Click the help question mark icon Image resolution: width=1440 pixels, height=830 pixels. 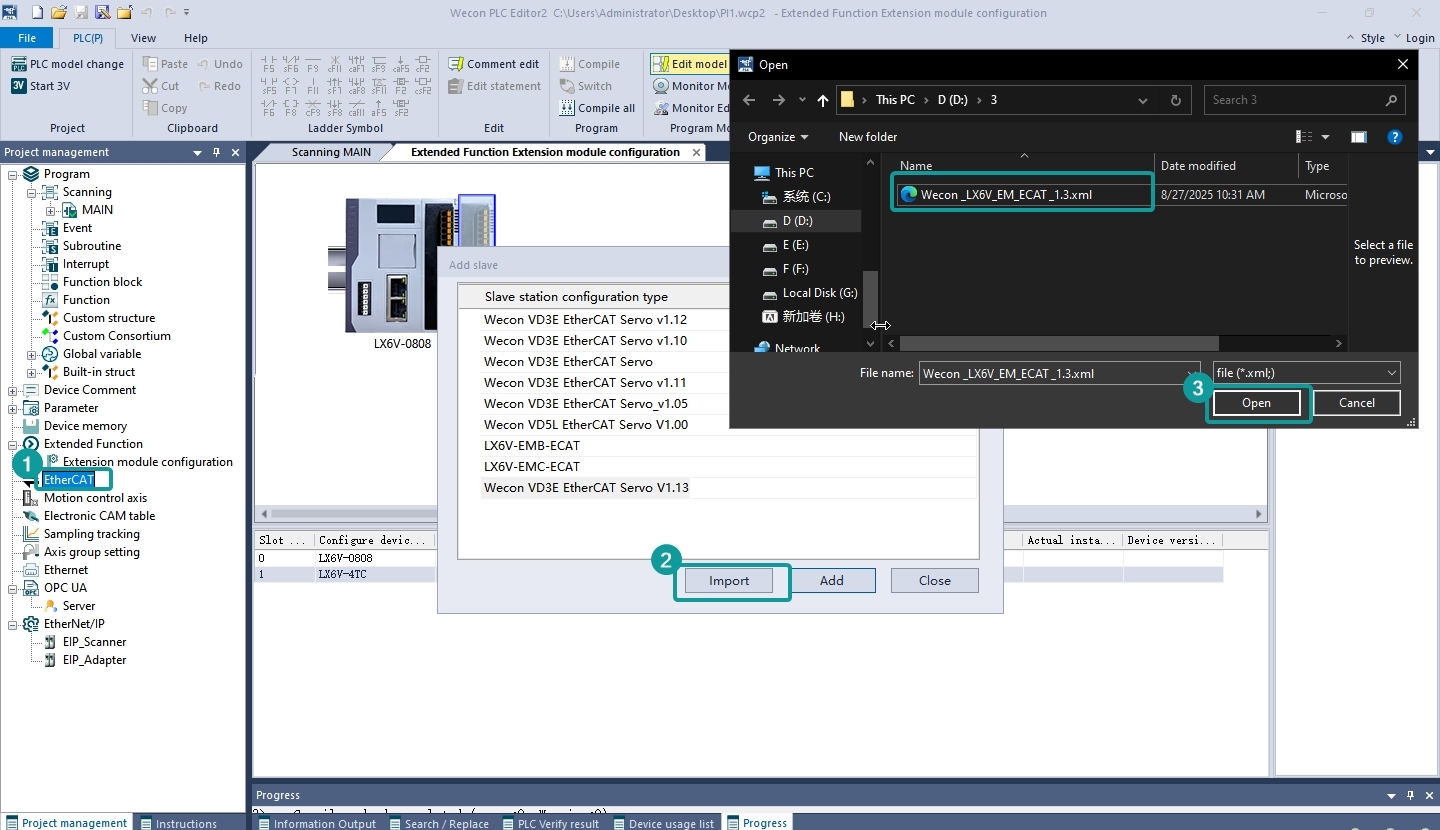point(1395,137)
